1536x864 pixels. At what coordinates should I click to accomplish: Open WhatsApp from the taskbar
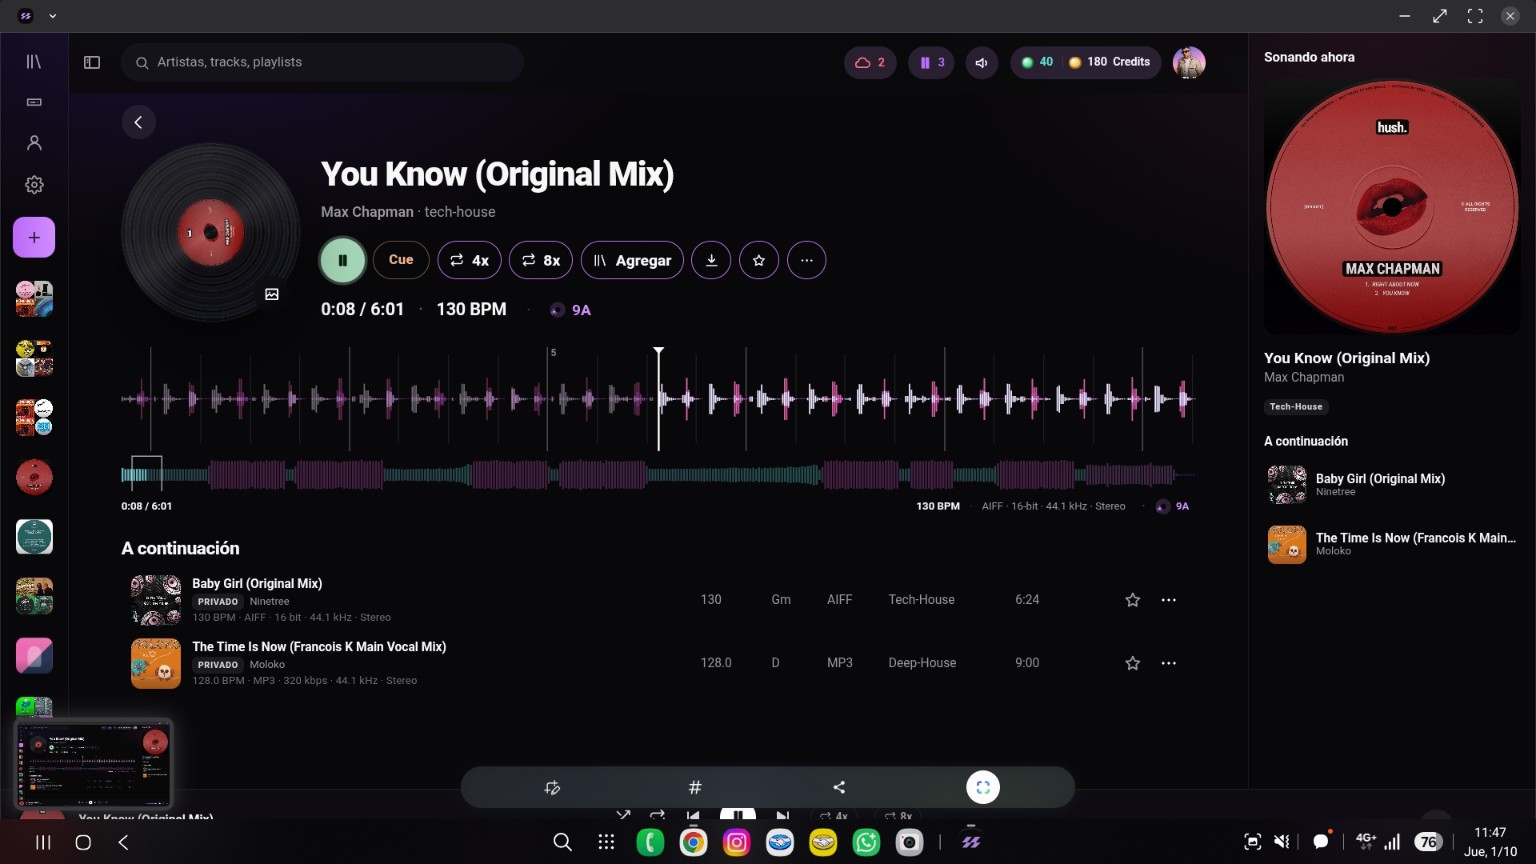(x=866, y=842)
